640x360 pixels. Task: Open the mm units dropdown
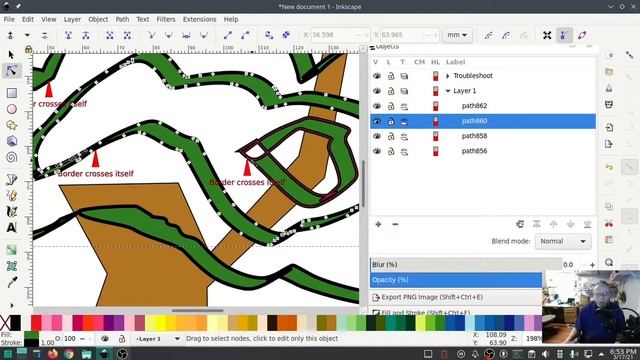pyautogui.click(x=457, y=35)
